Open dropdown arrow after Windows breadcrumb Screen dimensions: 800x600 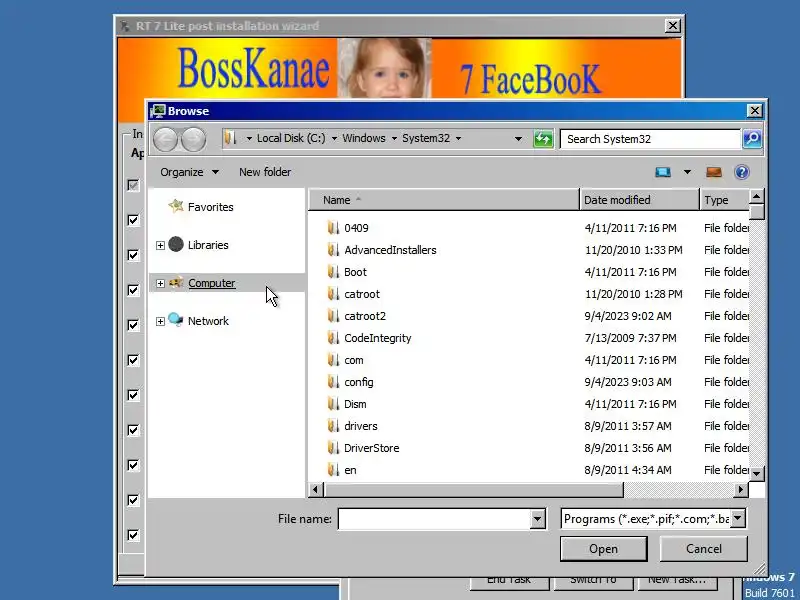click(394, 138)
